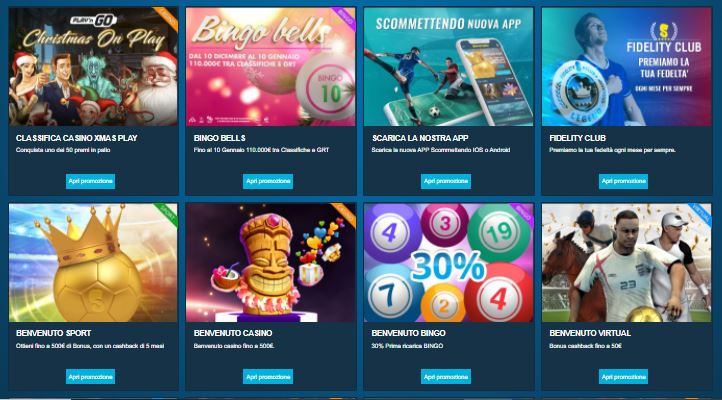Click the tiki totem casino banner

click(271, 263)
